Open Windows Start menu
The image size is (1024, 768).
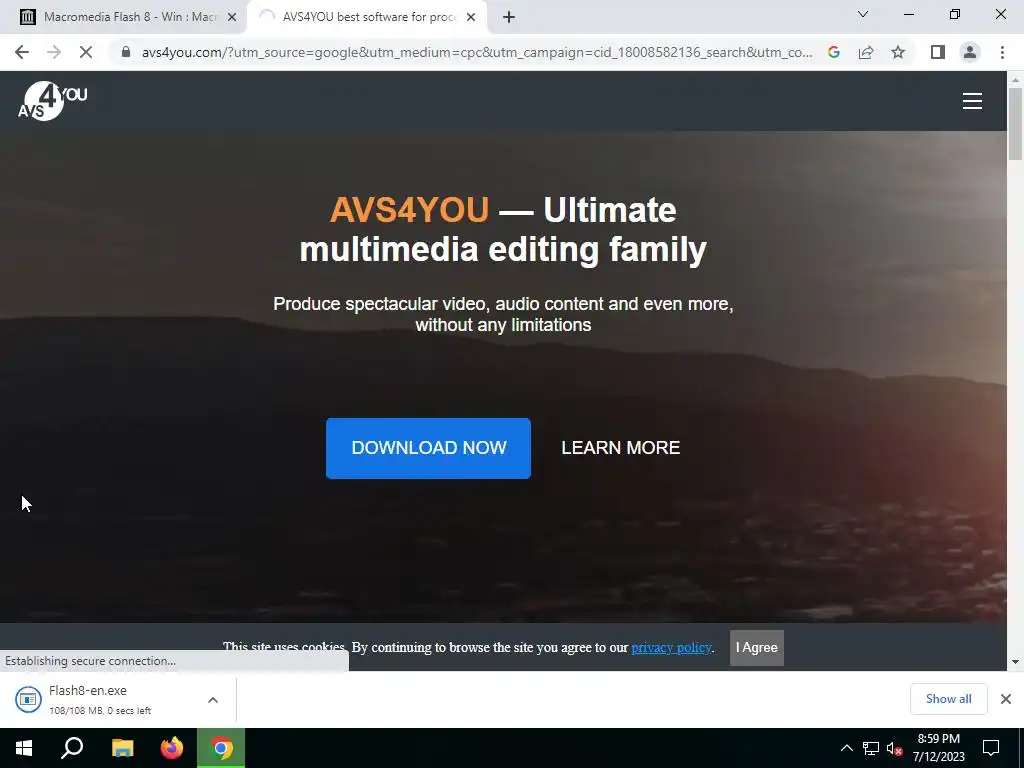24,748
